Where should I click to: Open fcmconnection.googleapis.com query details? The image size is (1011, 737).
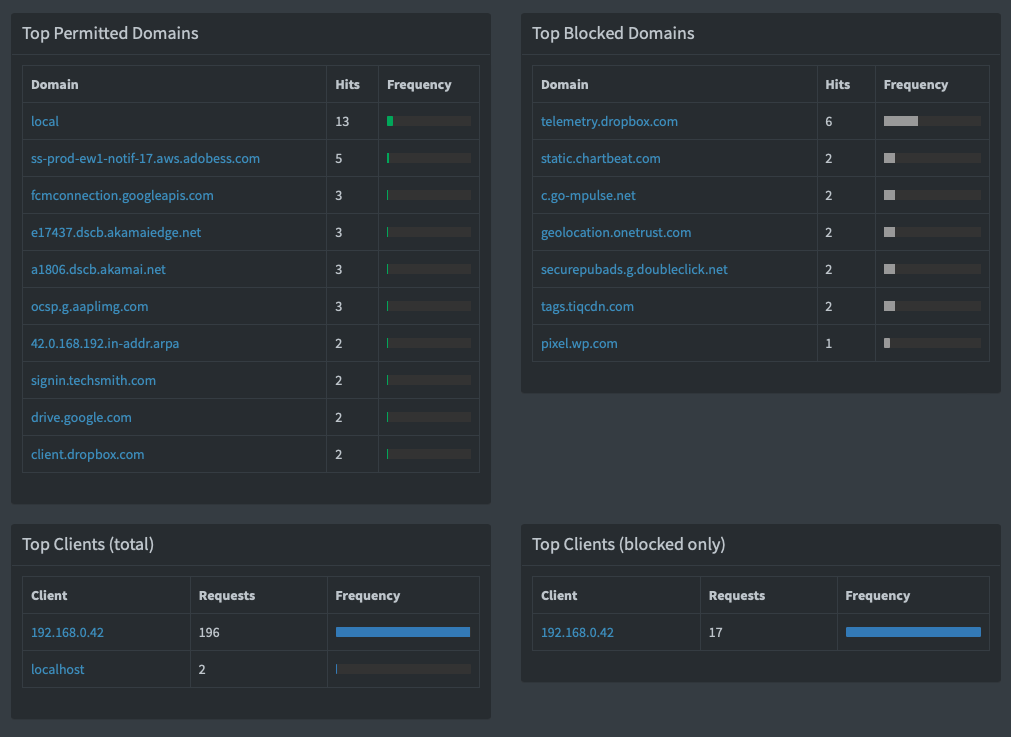122,195
